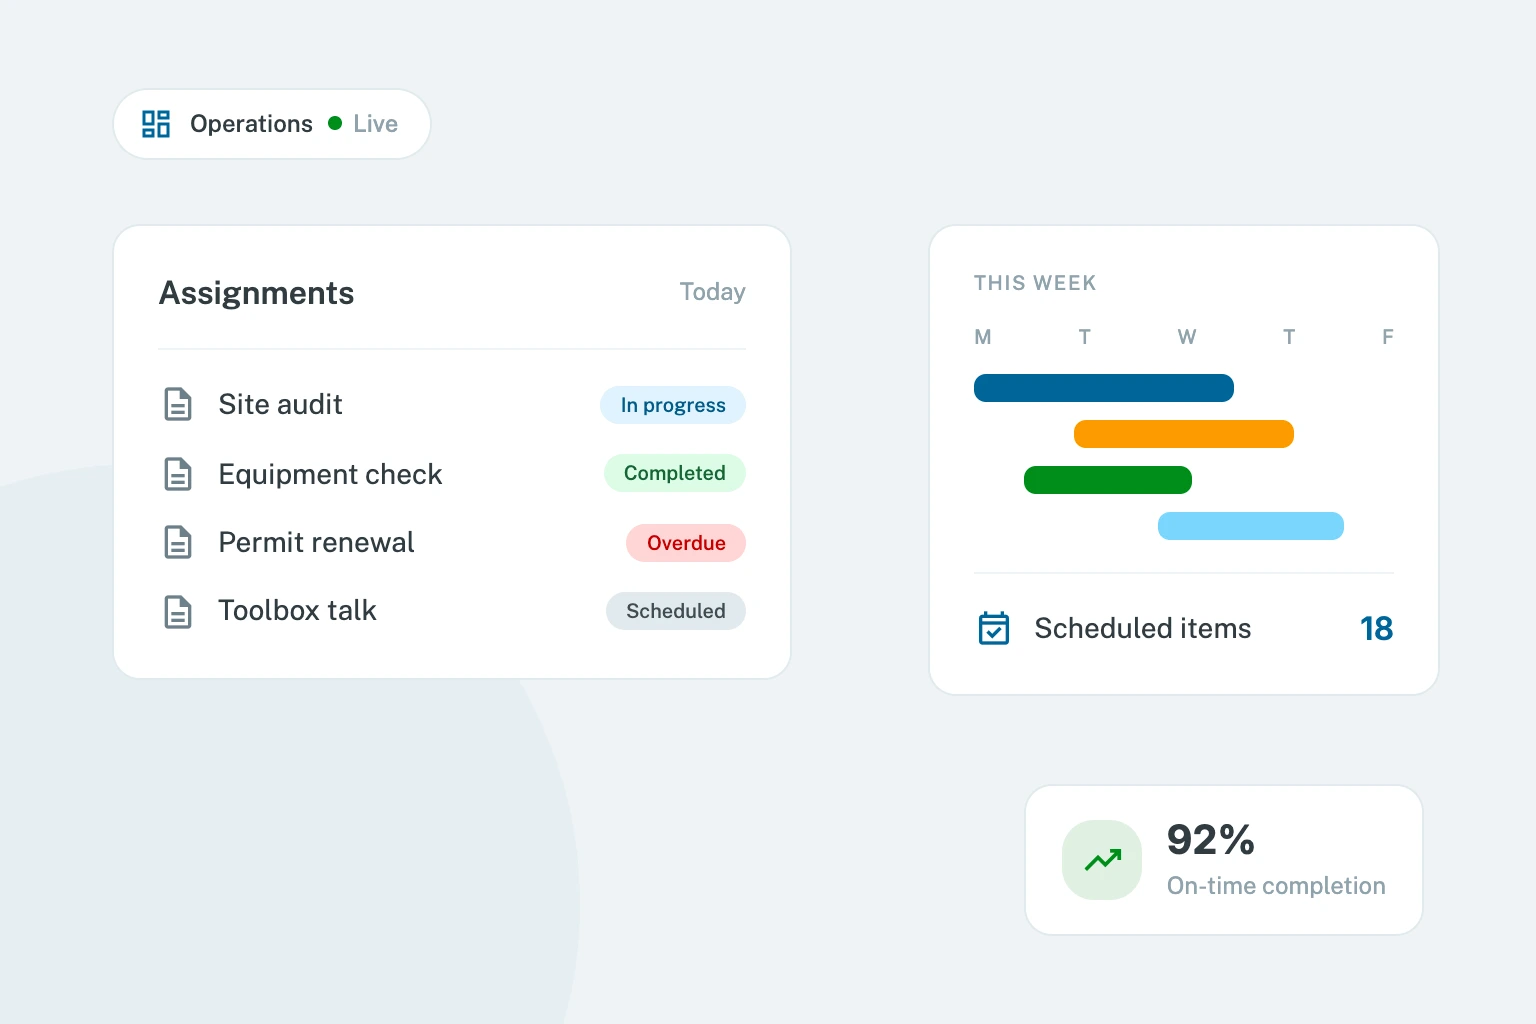Click the Assignments card heading
This screenshot has width=1536, height=1024.
257,293
